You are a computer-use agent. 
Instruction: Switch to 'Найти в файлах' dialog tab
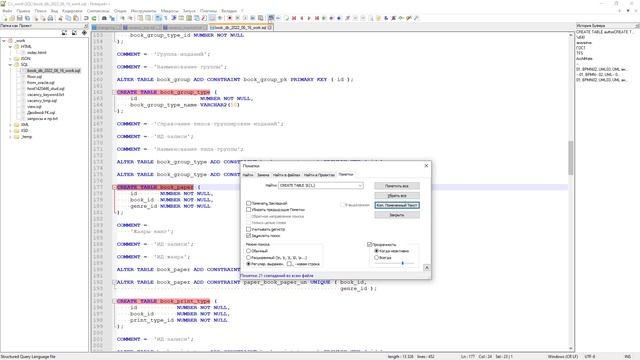[x=287, y=175]
